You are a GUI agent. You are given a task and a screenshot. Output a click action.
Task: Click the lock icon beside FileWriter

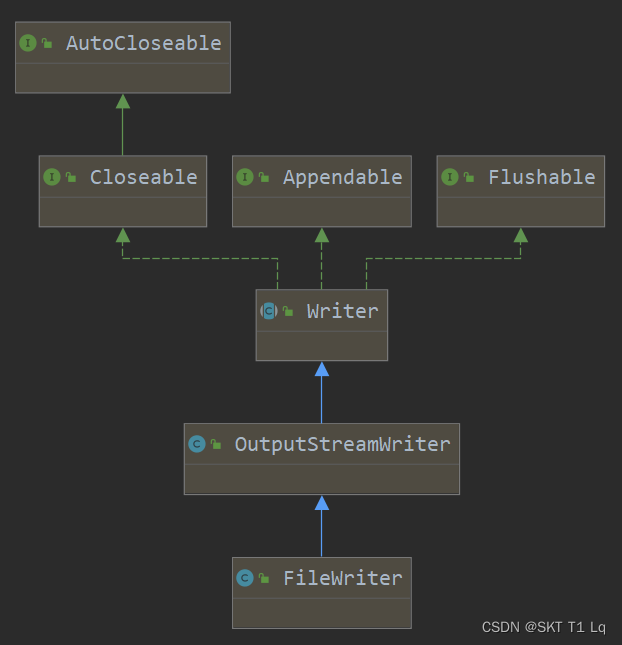264,578
